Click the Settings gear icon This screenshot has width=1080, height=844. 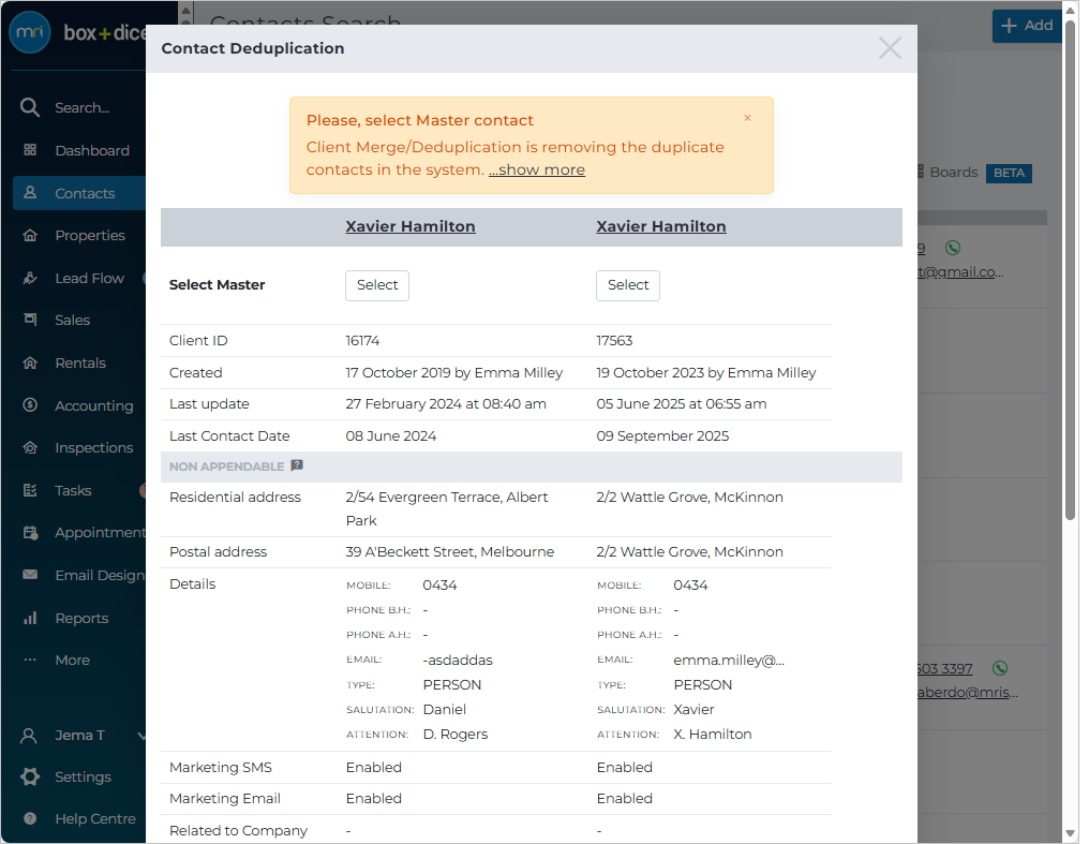[x=30, y=776]
